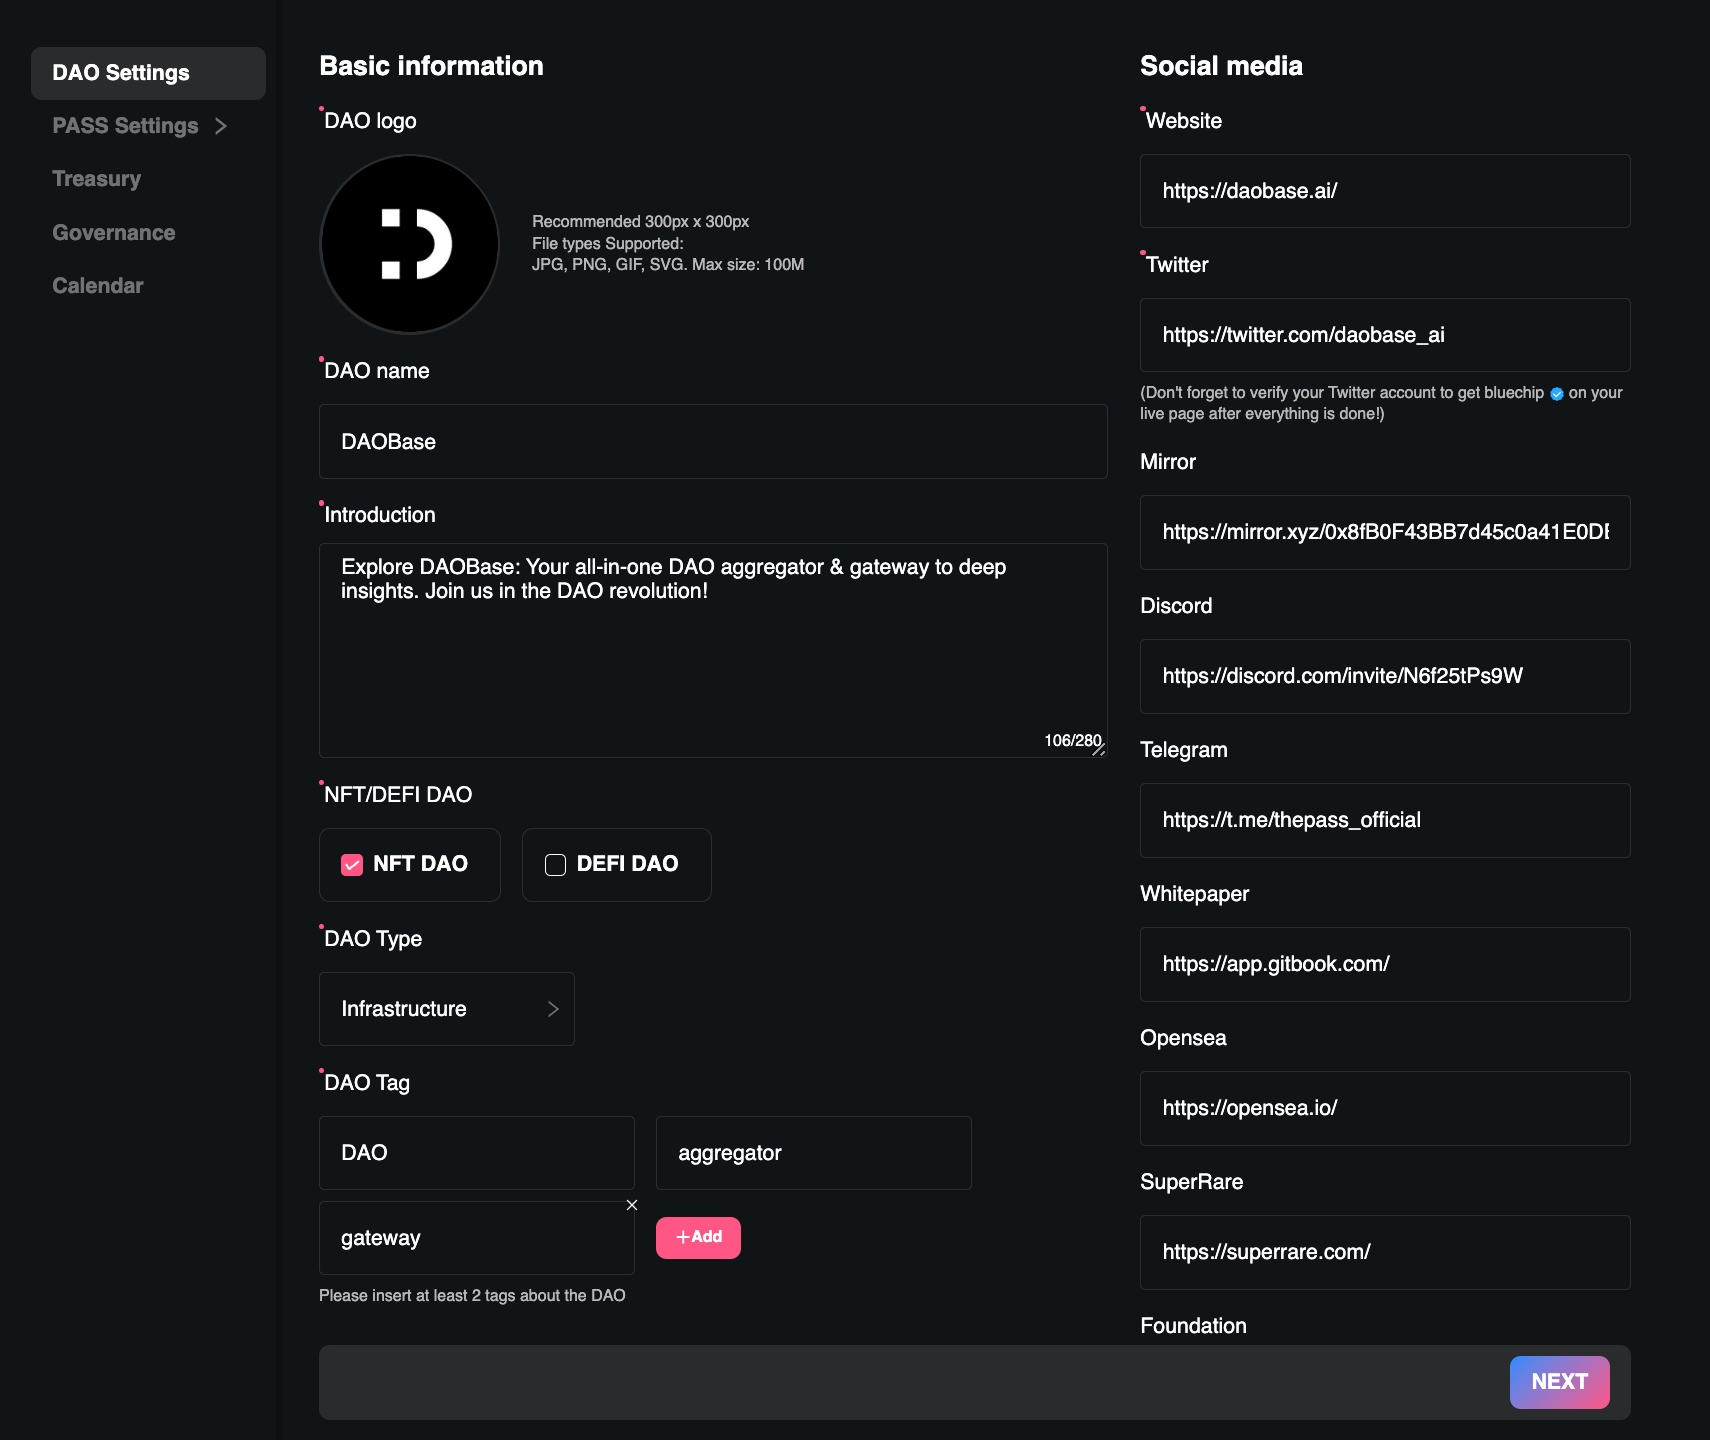Switch to Governance section
The height and width of the screenshot is (1440, 1710).
(114, 233)
